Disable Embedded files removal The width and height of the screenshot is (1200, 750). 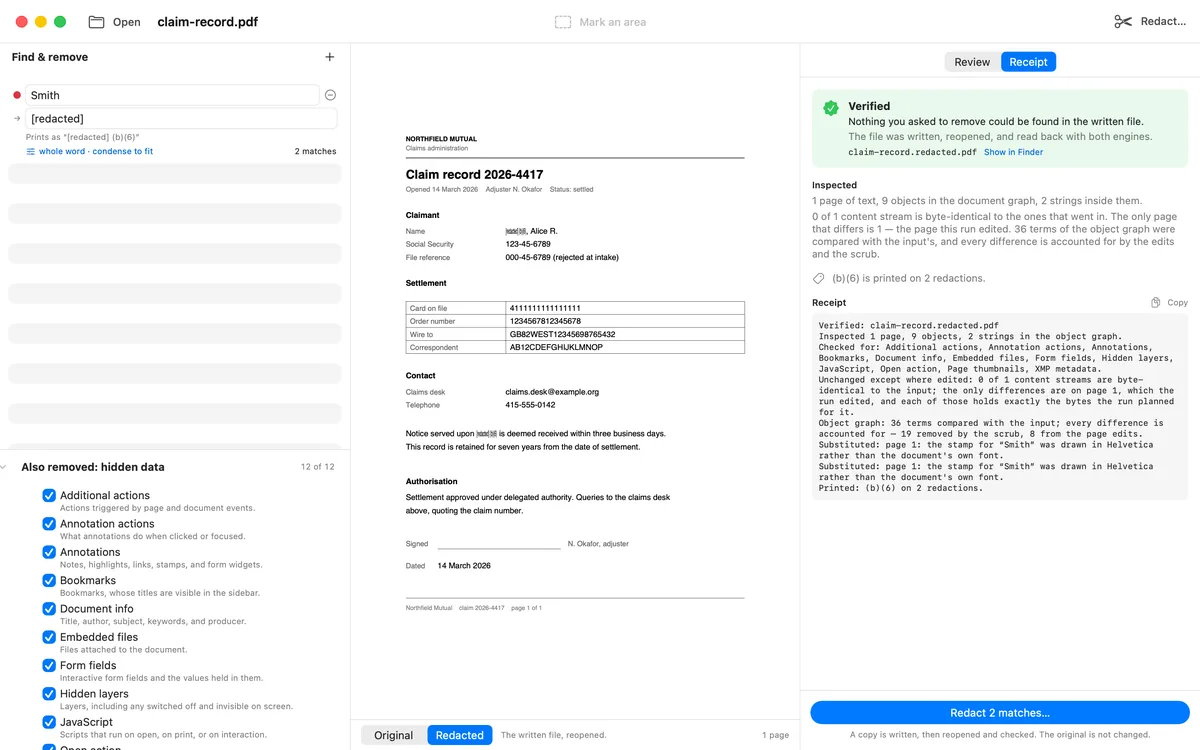pos(49,637)
